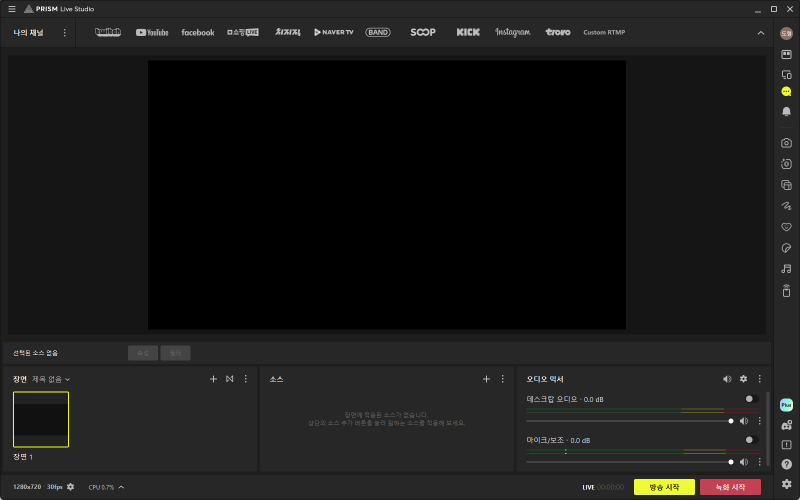Image resolution: width=800 pixels, height=500 pixels.
Task: Open the help question mark icon
Action: pos(786,464)
